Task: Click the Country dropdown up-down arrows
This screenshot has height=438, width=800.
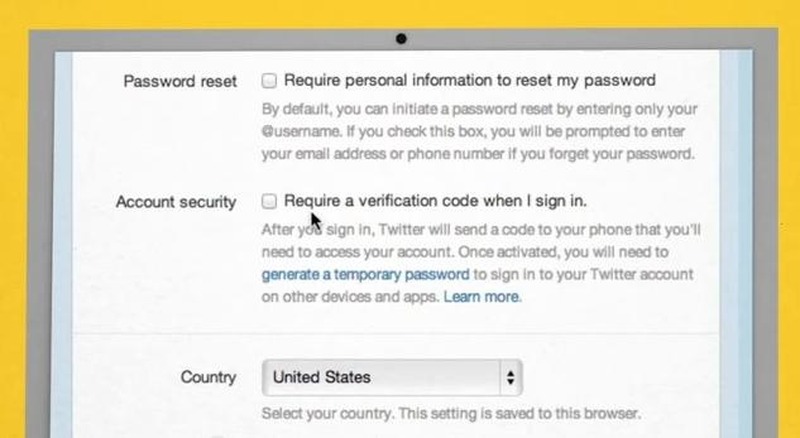Action: click(510, 377)
